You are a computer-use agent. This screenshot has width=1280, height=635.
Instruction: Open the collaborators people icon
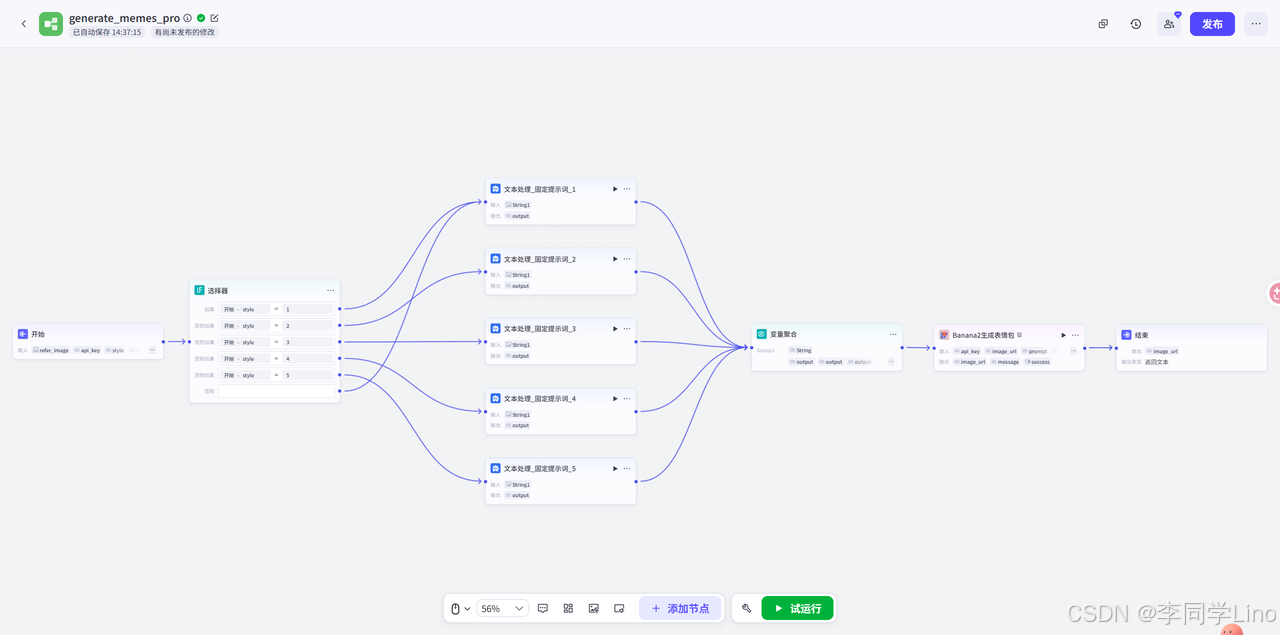click(1169, 24)
